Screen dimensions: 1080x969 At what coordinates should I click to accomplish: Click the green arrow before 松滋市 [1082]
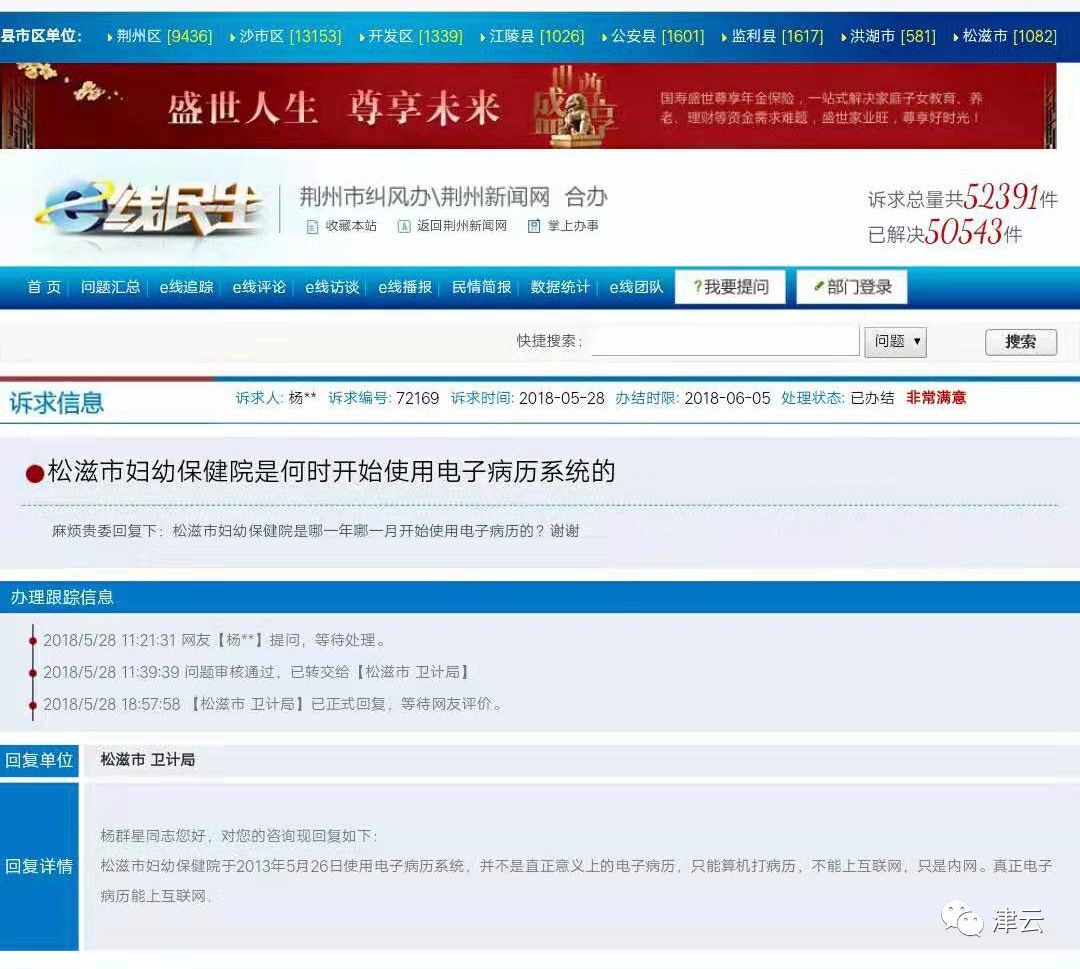(955, 36)
